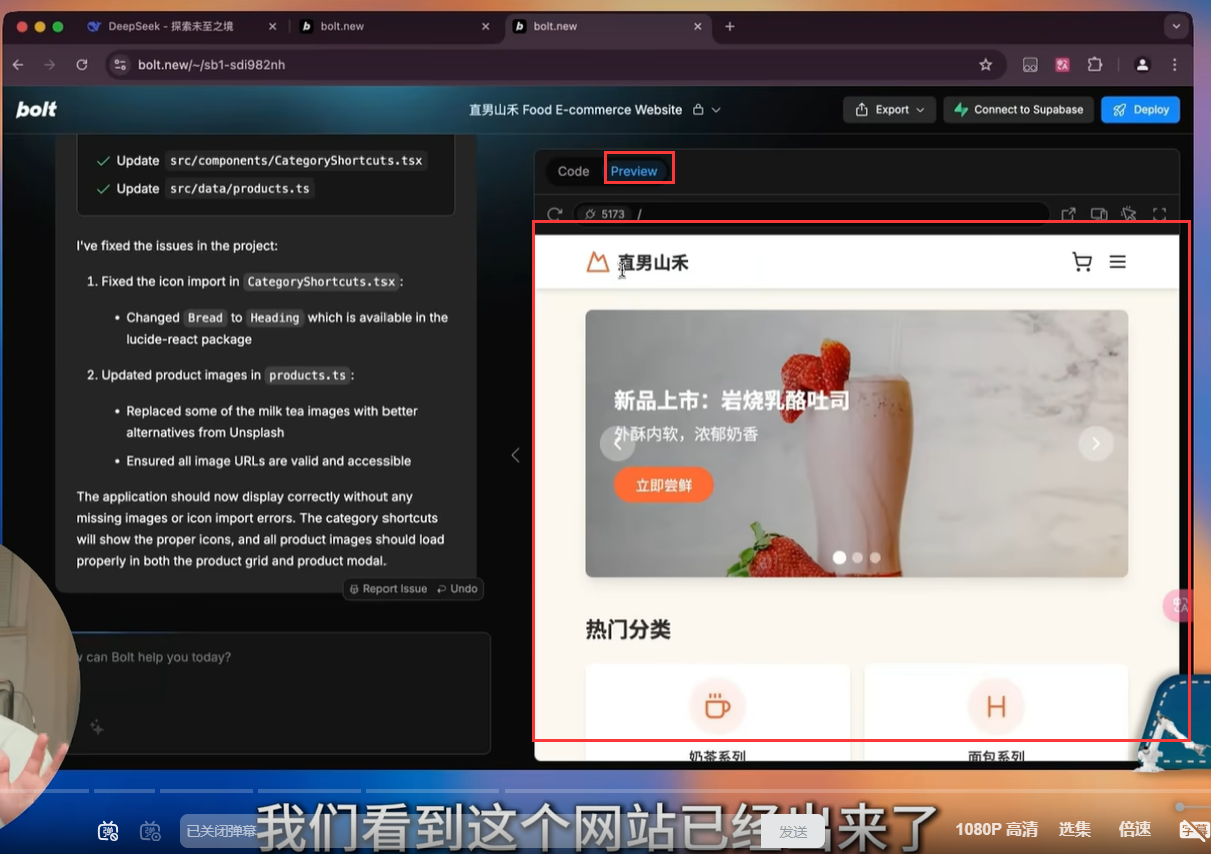Switch to the Code view
The width and height of the screenshot is (1211, 854).
tap(573, 171)
